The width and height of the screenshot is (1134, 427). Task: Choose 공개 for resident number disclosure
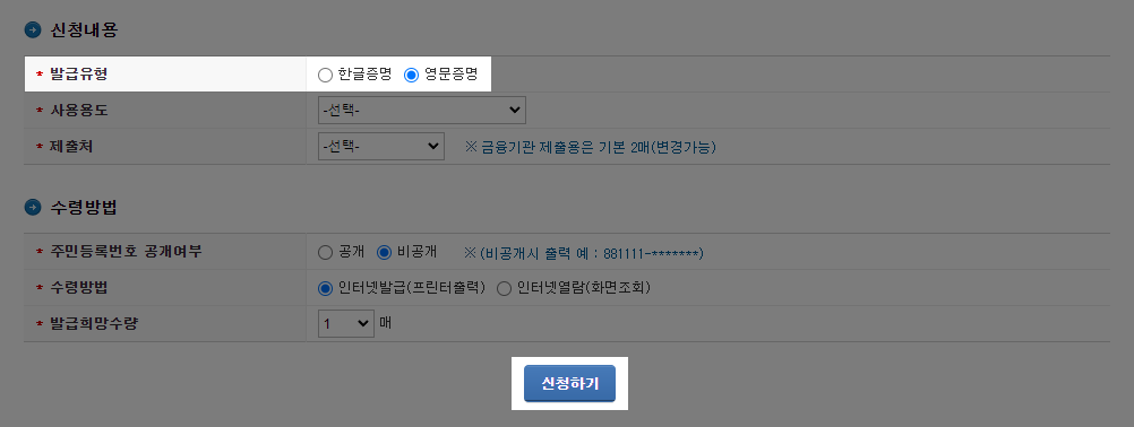pos(325,253)
